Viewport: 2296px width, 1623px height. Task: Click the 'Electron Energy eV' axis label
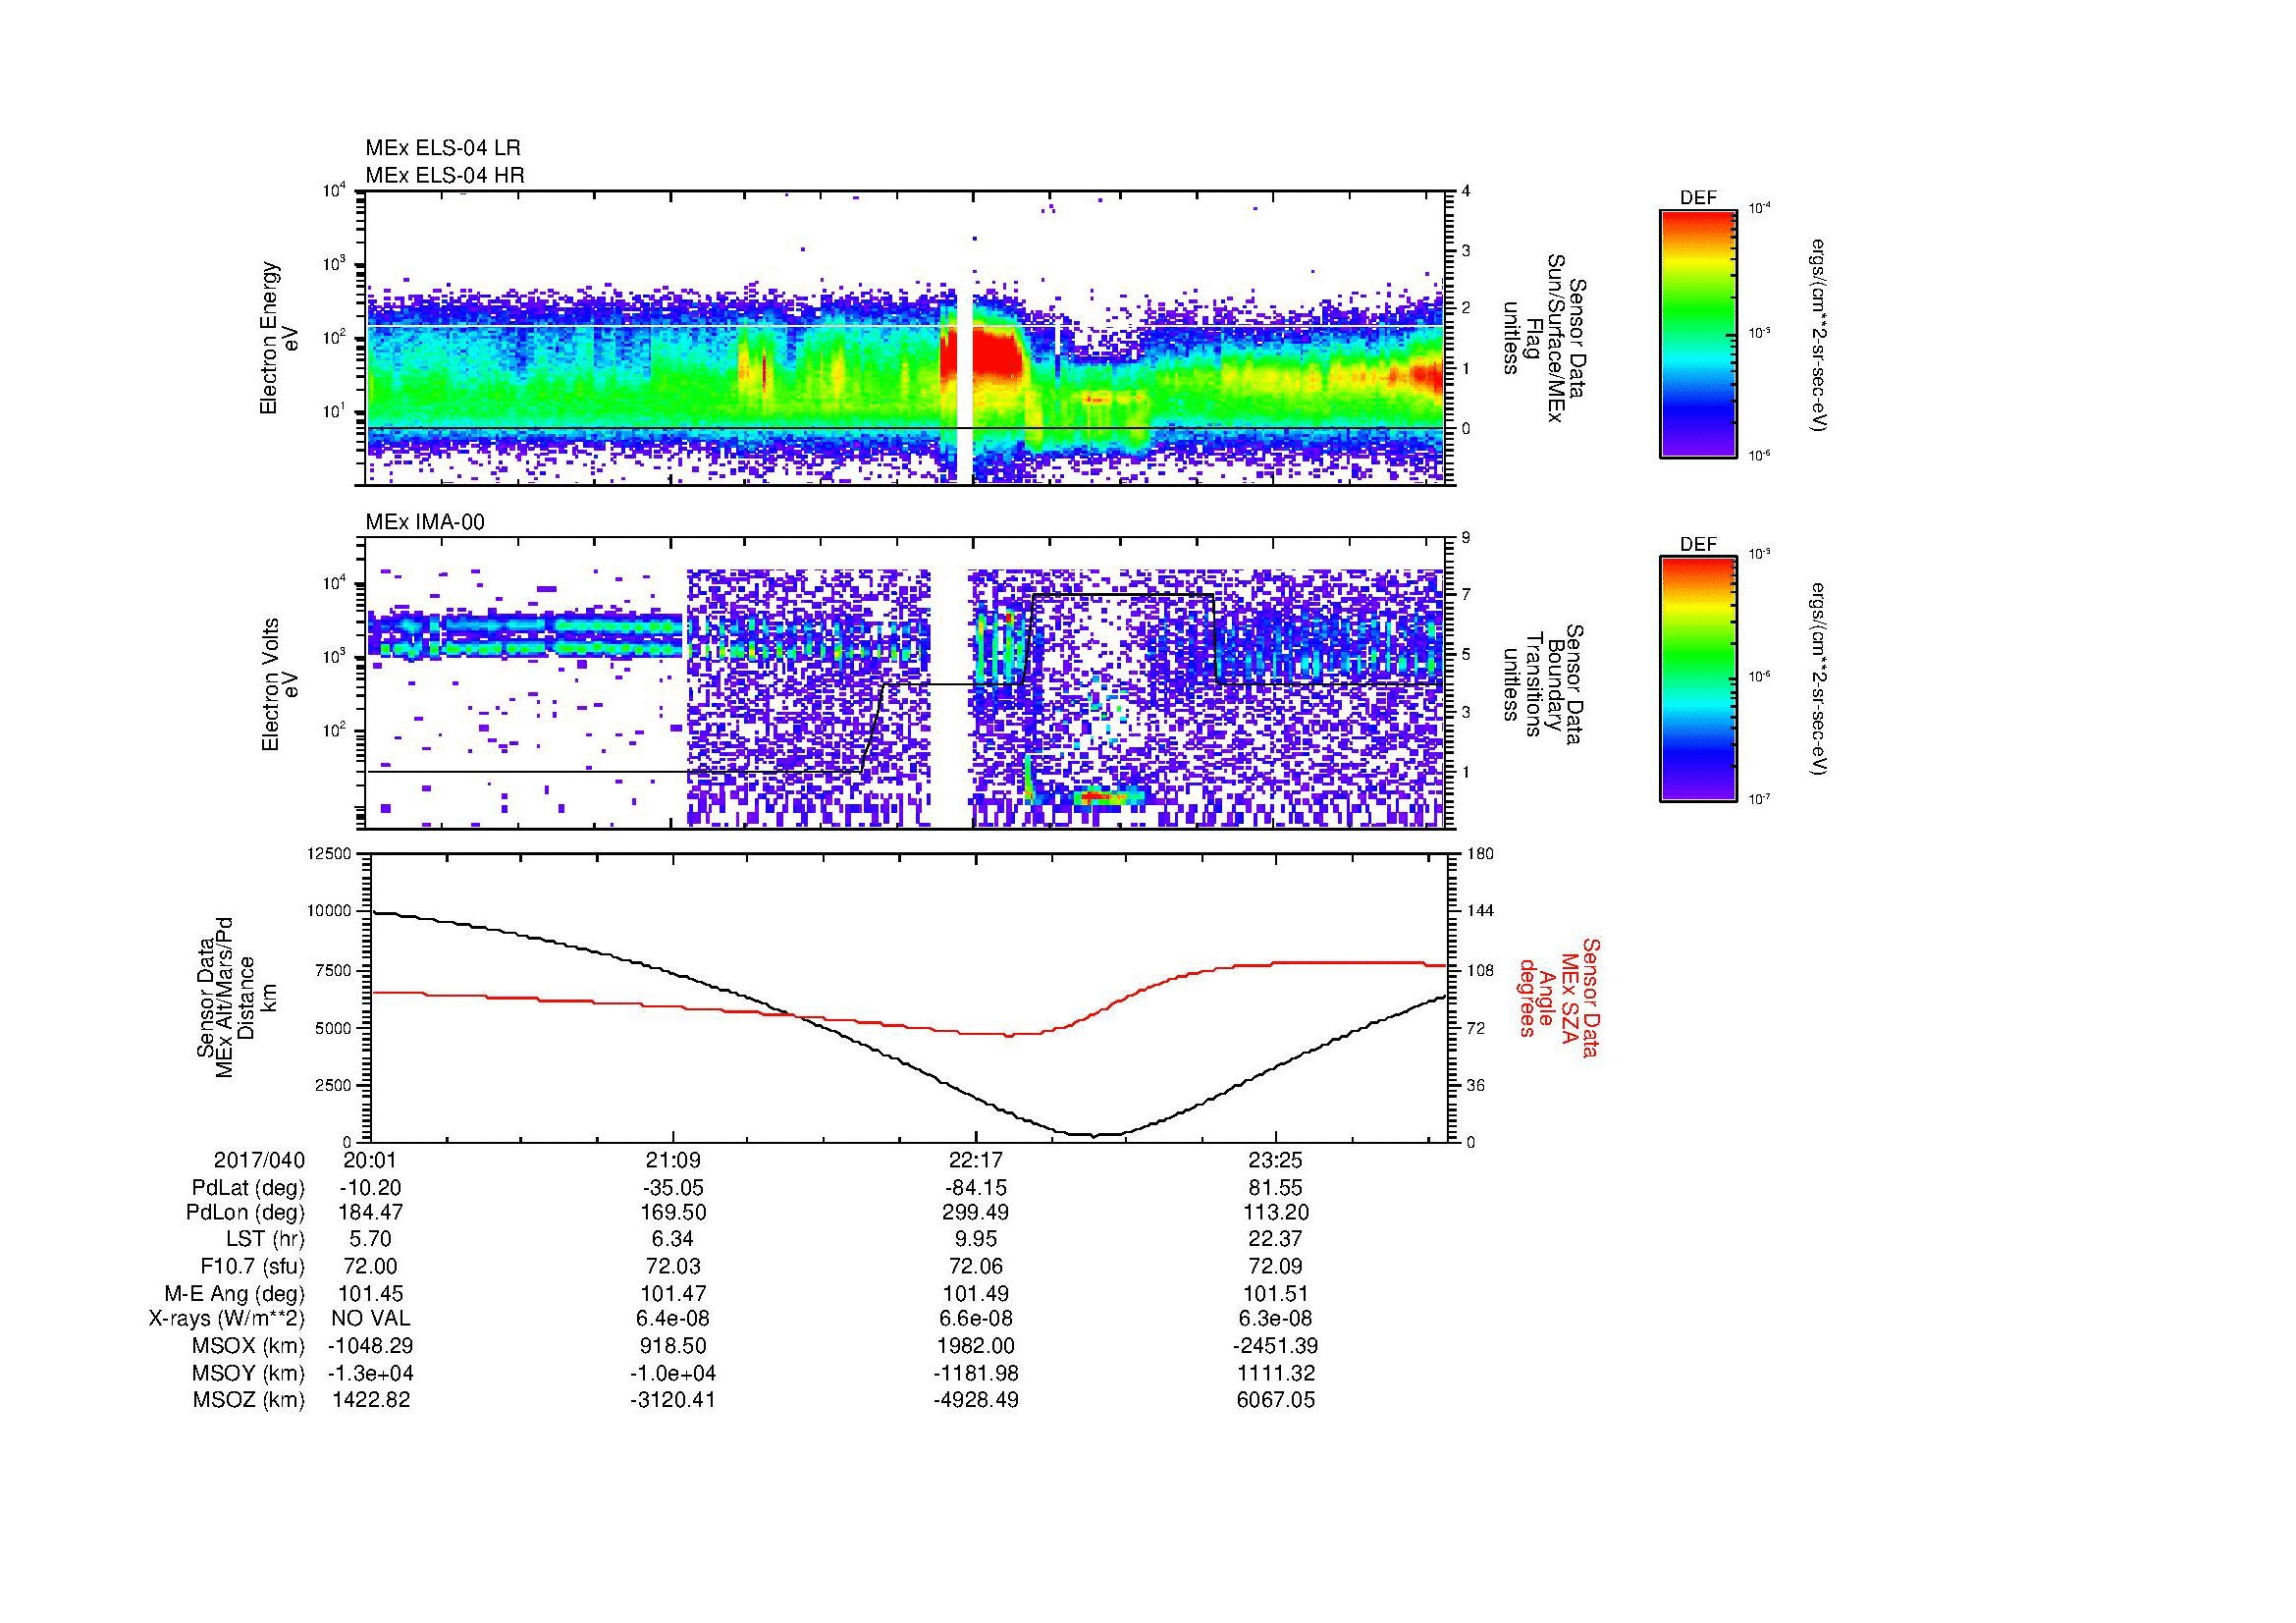[x=279, y=338]
